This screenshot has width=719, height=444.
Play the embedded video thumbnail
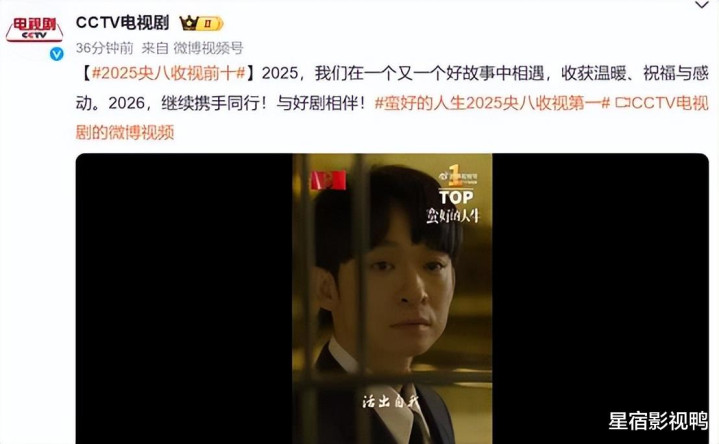click(392, 298)
